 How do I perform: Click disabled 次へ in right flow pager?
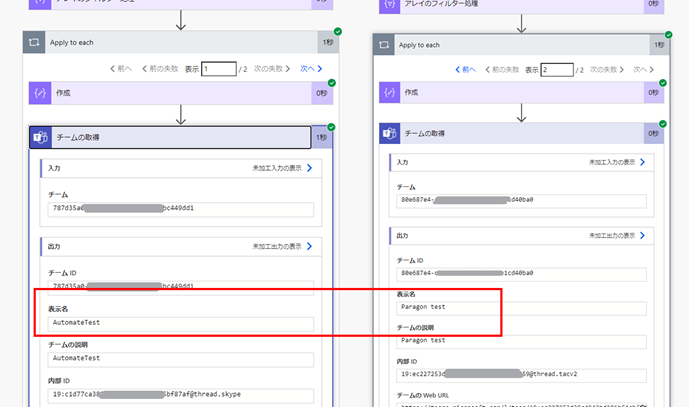[644, 69]
